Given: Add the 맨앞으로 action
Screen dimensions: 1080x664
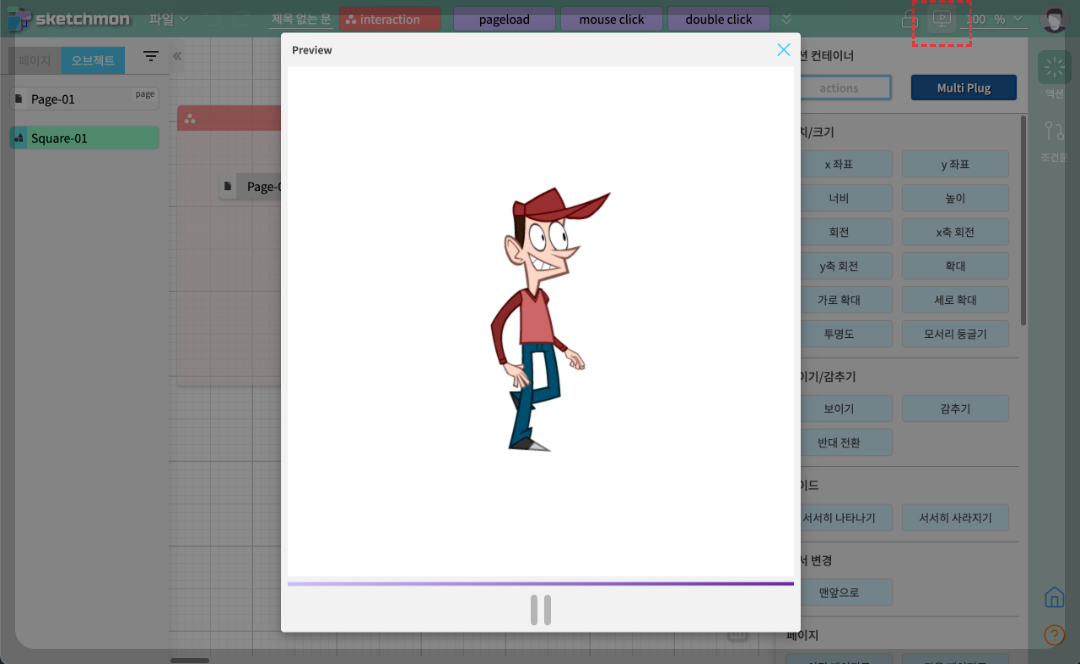Looking at the screenshot, I should tap(847, 592).
